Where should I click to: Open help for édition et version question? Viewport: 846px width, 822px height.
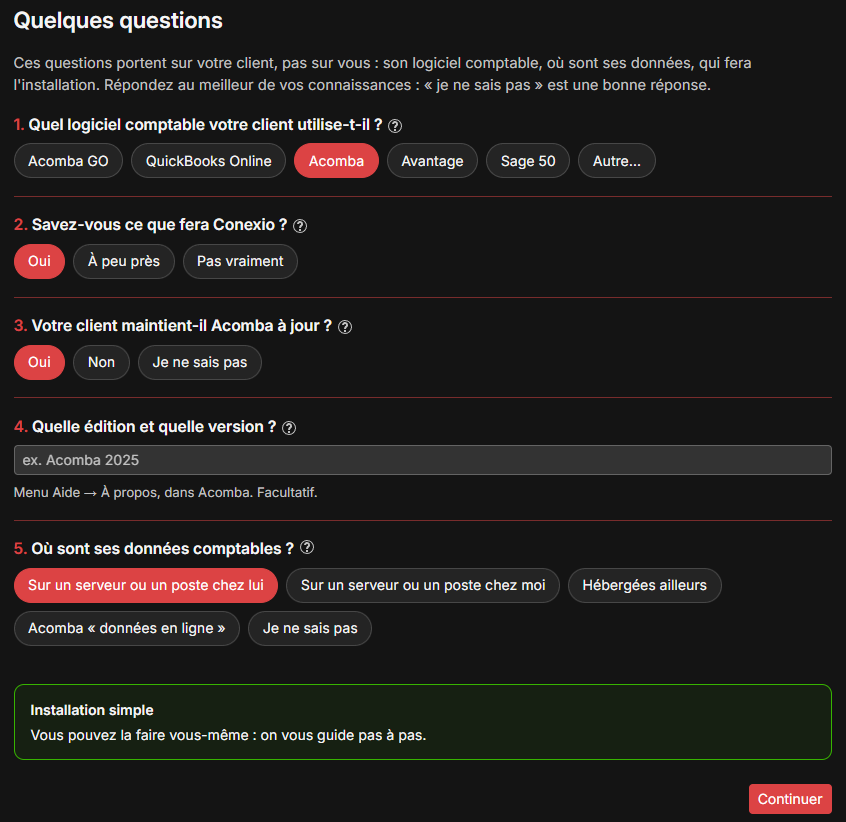click(x=289, y=428)
